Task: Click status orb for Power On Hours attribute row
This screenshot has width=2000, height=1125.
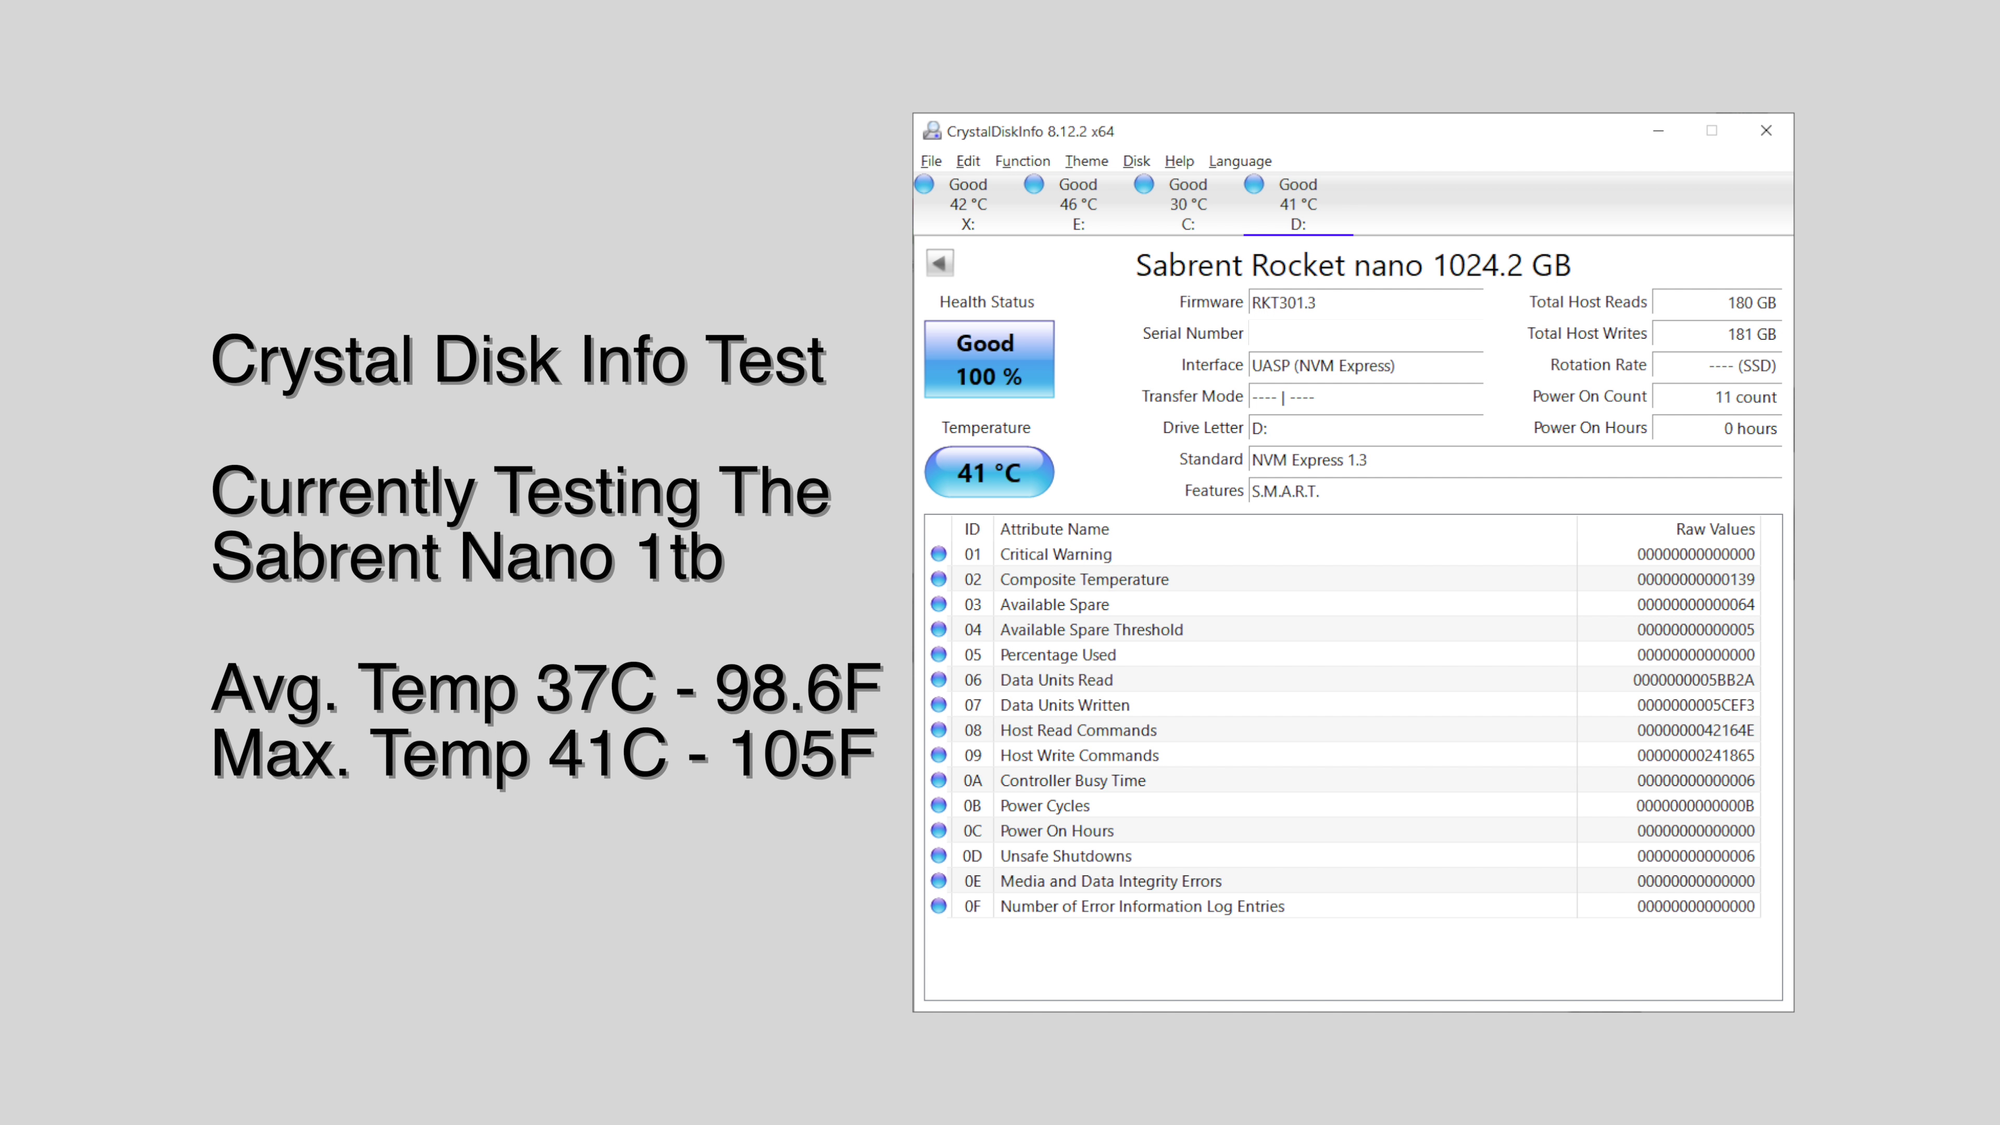Action: (939, 830)
